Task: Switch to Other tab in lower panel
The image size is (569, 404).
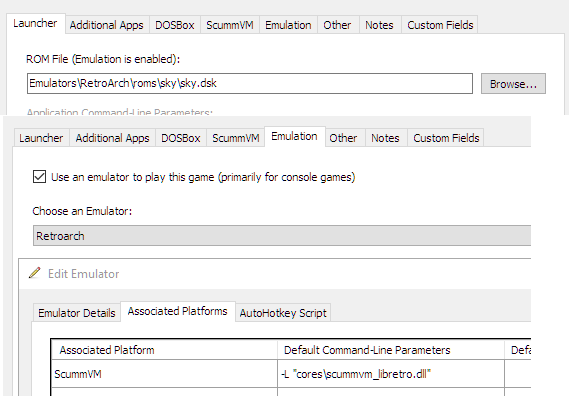Action: click(x=343, y=138)
